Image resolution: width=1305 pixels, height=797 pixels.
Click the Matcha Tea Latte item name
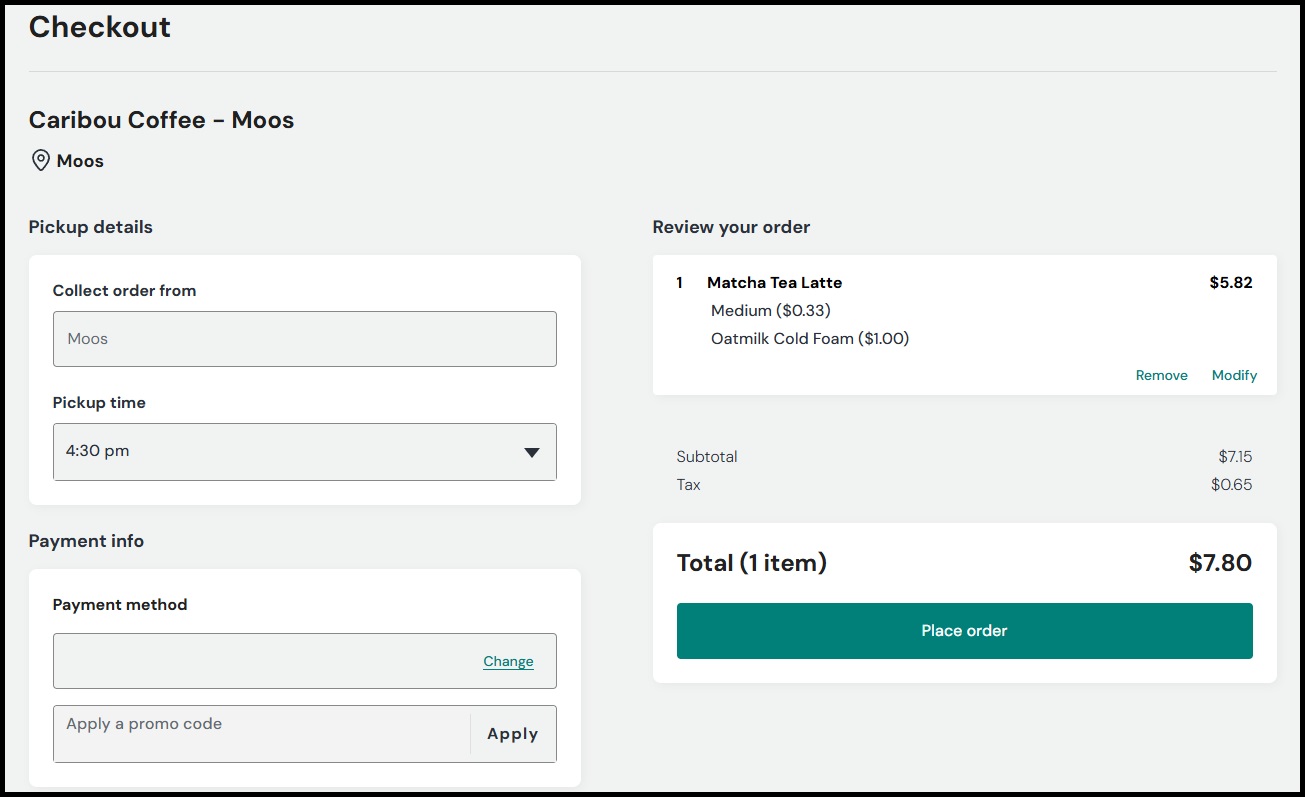(x=774, y=283)
